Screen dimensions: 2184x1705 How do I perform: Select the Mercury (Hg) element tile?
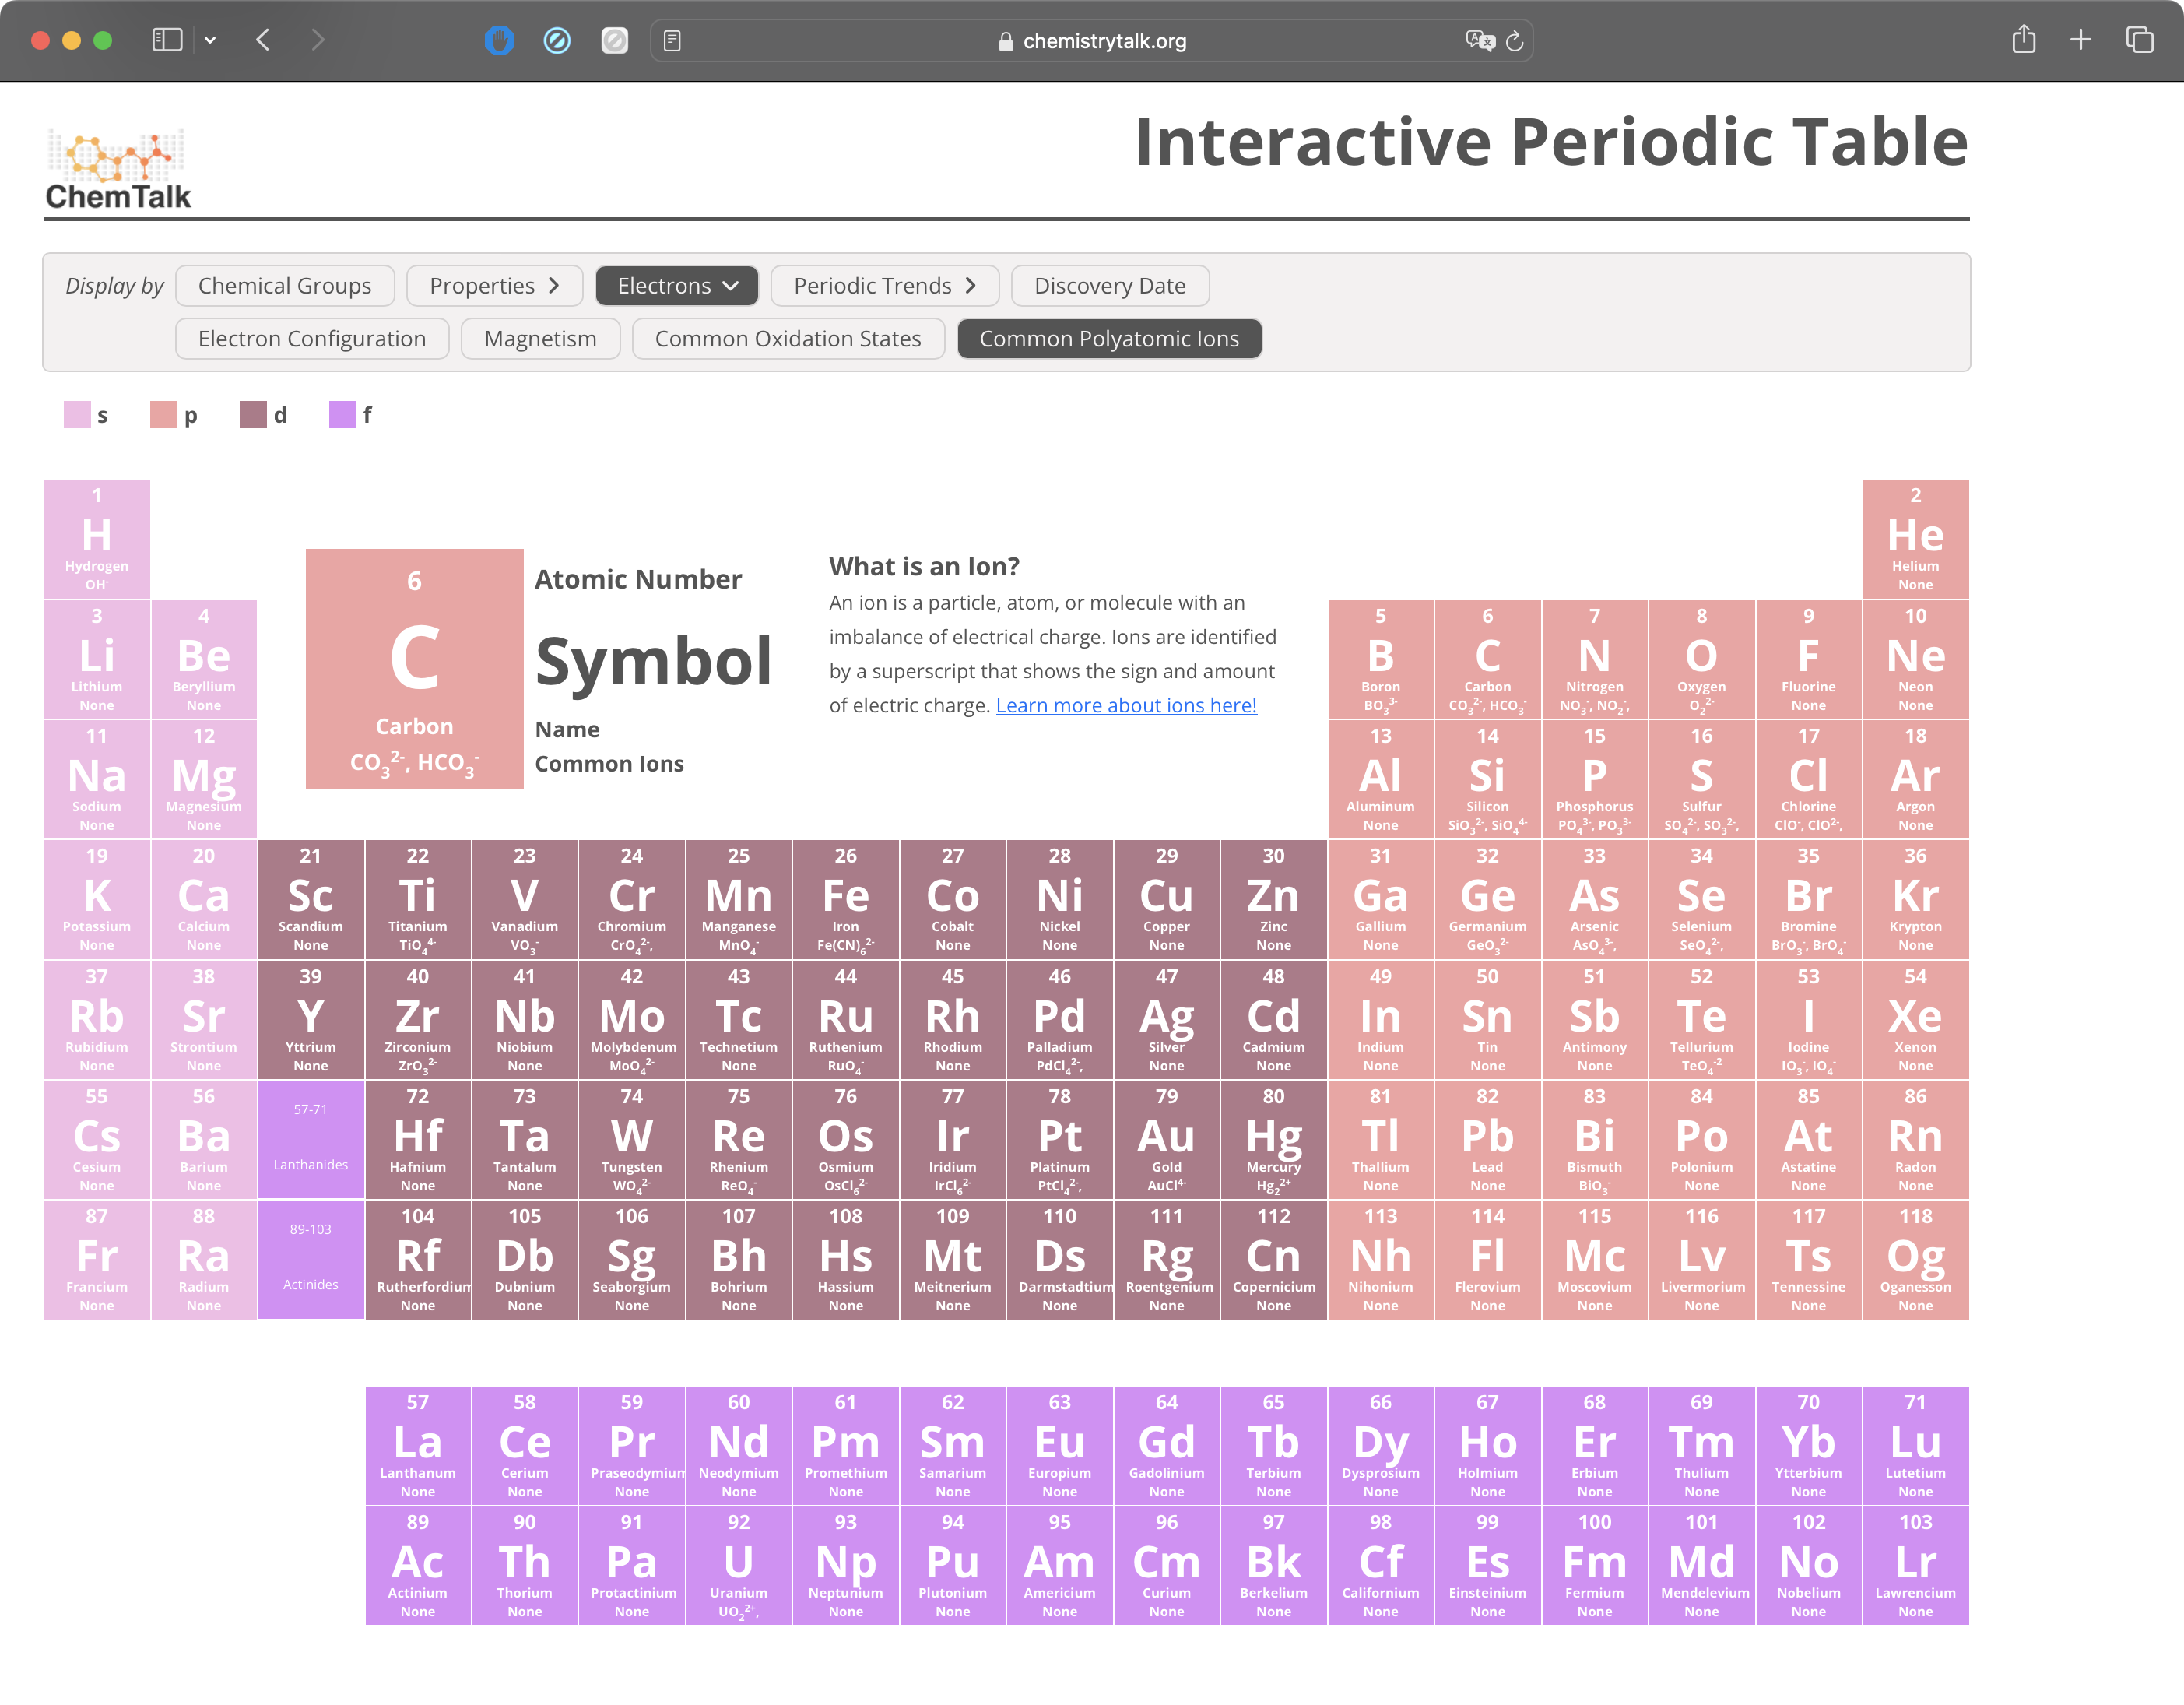point(1273,1139)
